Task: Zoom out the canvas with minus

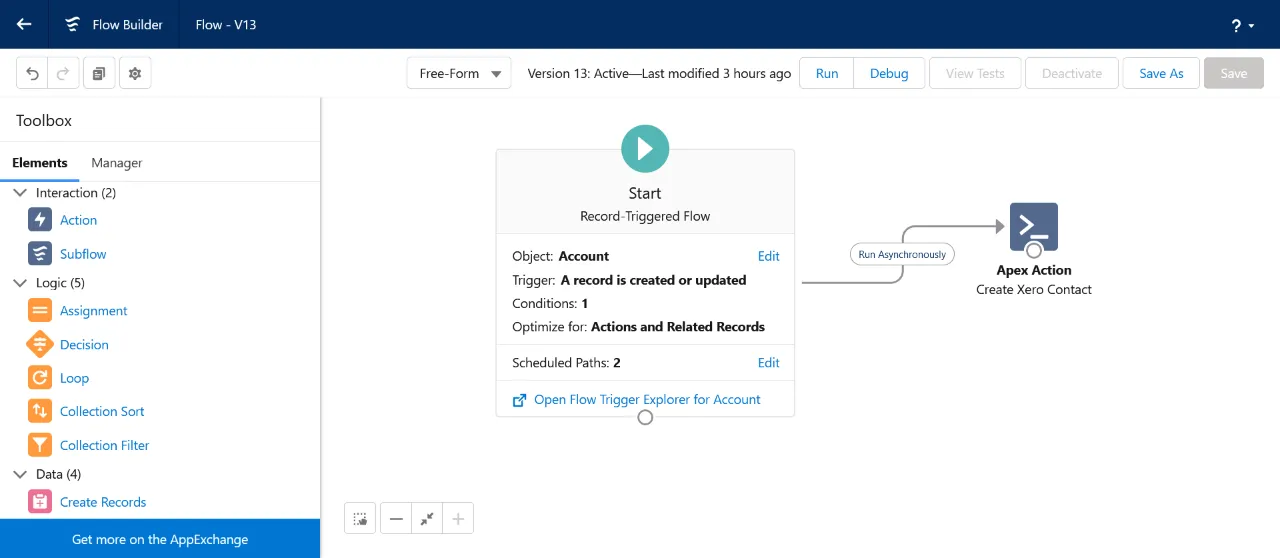Action: [x=396, y=518]
